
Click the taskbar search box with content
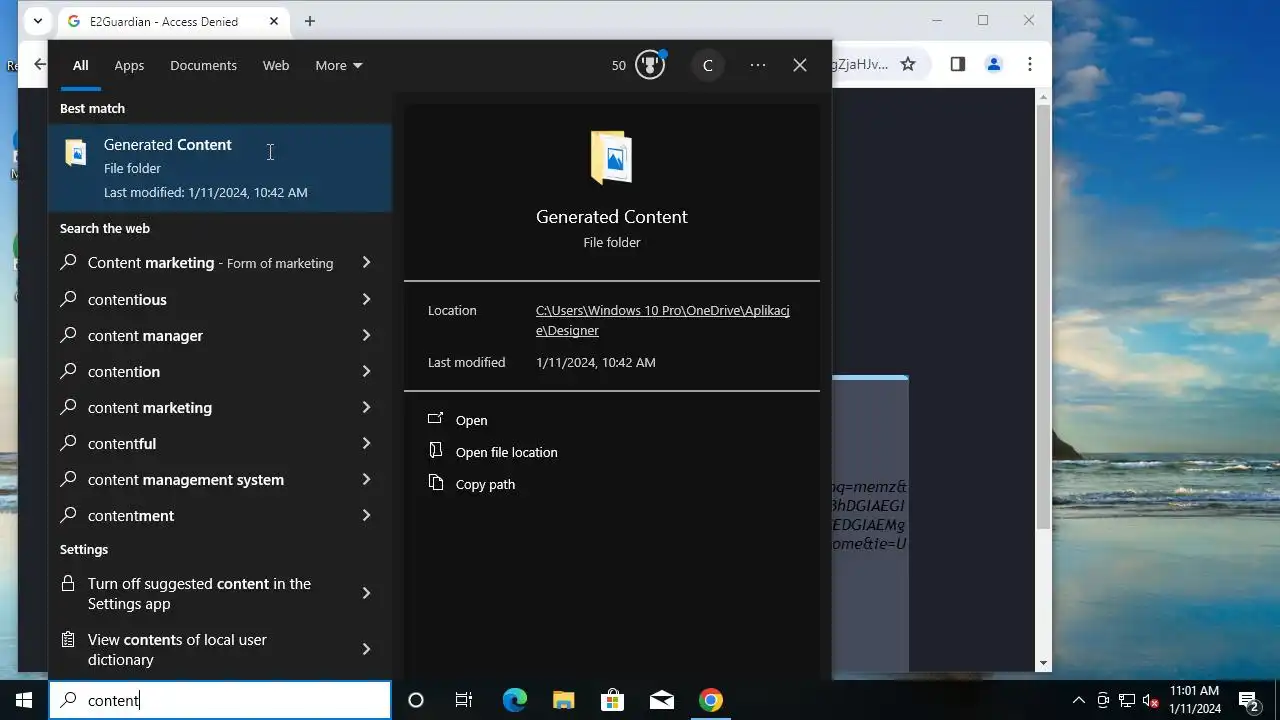click(x=220, y=700)
